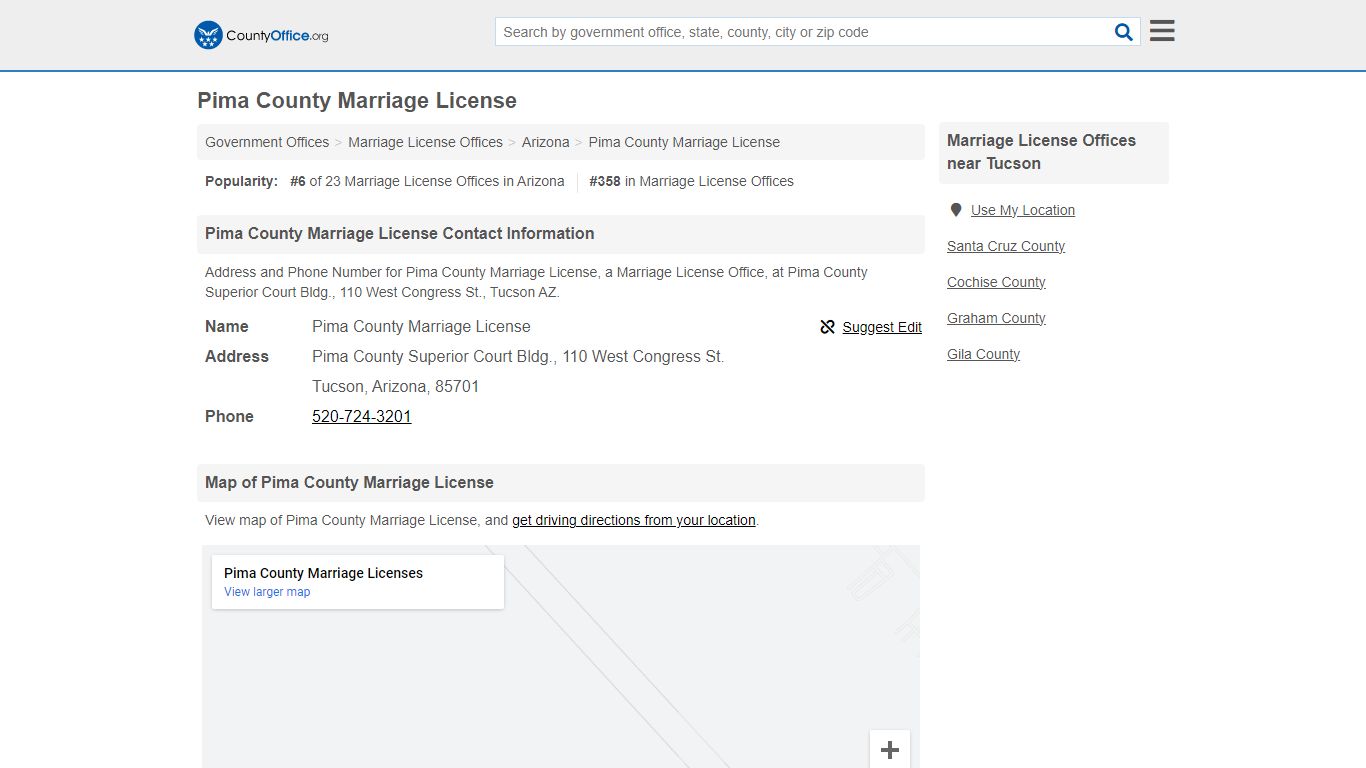
Task: Open the Government Offices breadcrumb
Action: (x=267, y=142)
